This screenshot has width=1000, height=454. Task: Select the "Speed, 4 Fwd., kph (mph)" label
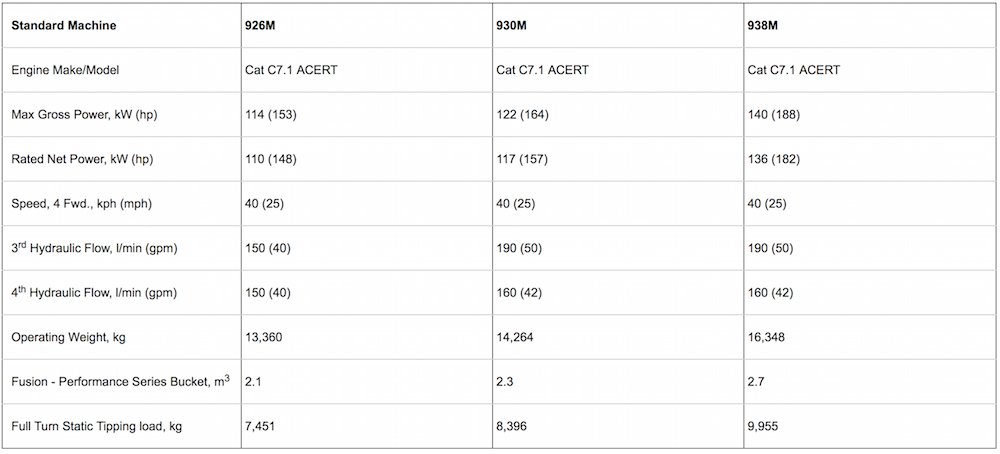tap(83, 204)
